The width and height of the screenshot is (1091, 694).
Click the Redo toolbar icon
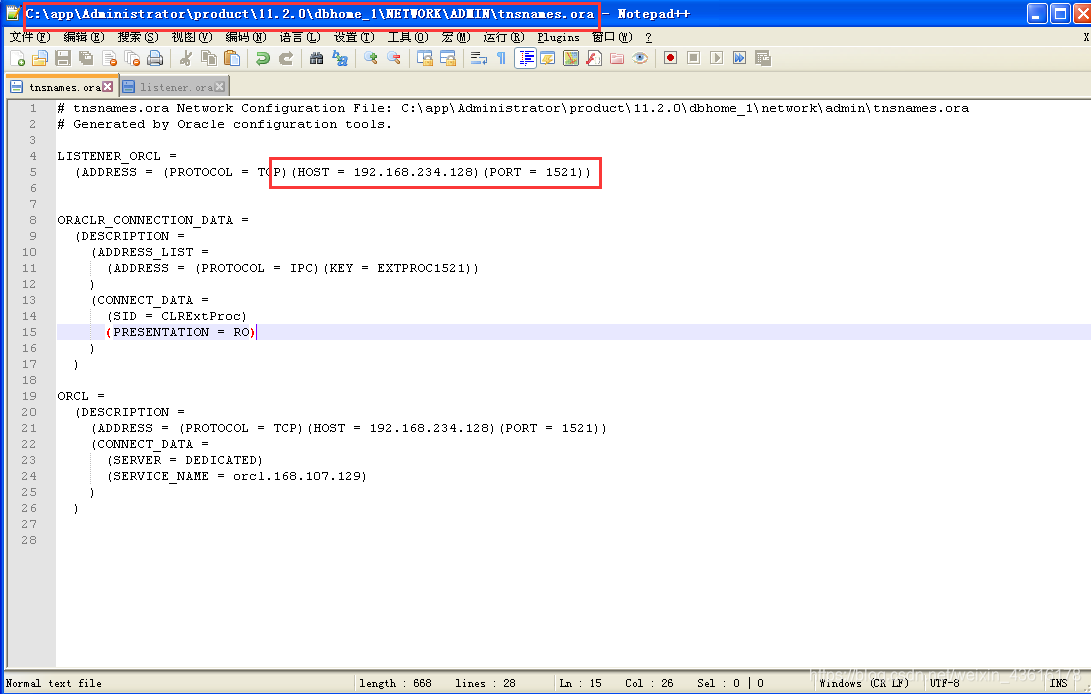coord(285,58)
